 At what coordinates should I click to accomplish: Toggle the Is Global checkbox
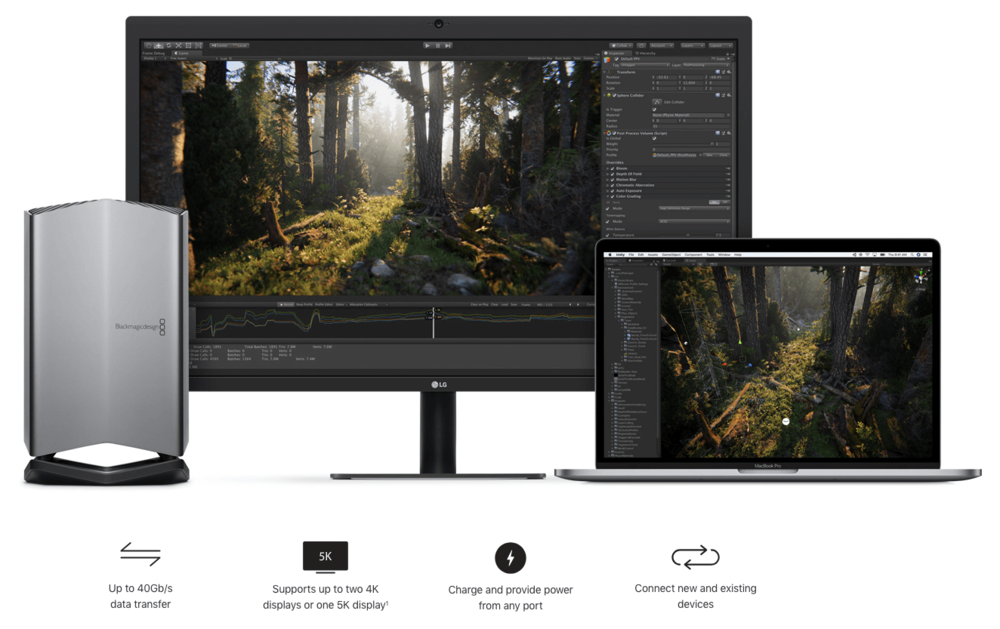[x=654, y=138]
